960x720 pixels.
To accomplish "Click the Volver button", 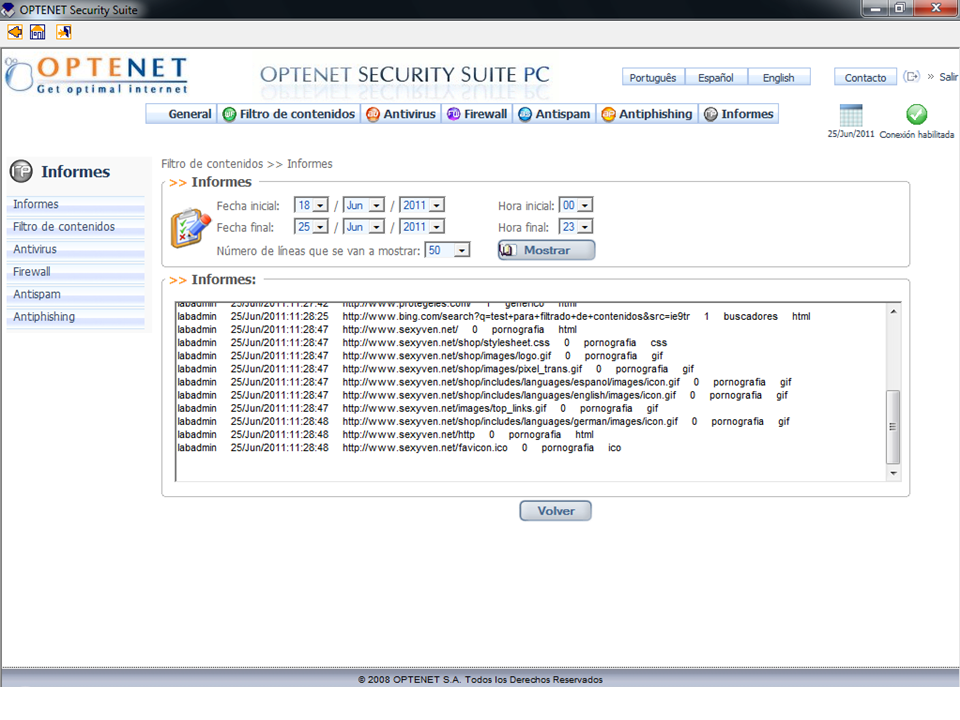I will [x=555, y=511].
